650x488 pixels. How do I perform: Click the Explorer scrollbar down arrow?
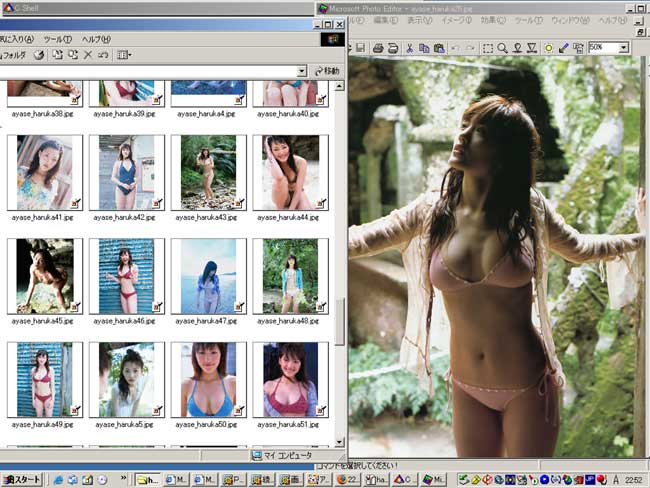(340, 442)
